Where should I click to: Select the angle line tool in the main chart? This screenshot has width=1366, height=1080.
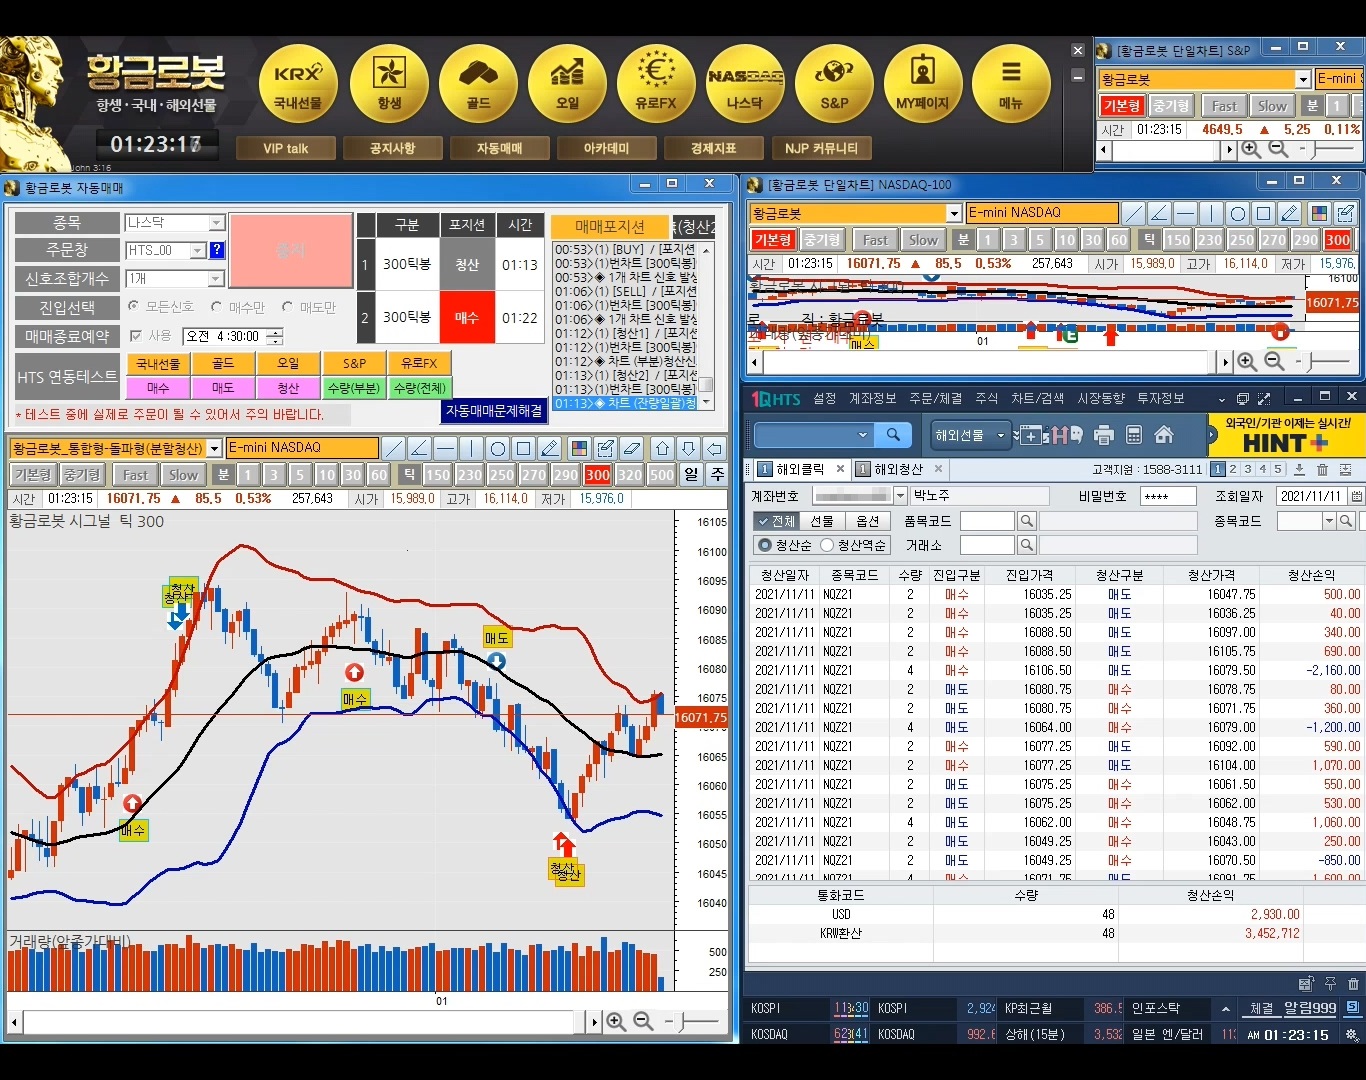pyautogui.click(x=420, y=448)
